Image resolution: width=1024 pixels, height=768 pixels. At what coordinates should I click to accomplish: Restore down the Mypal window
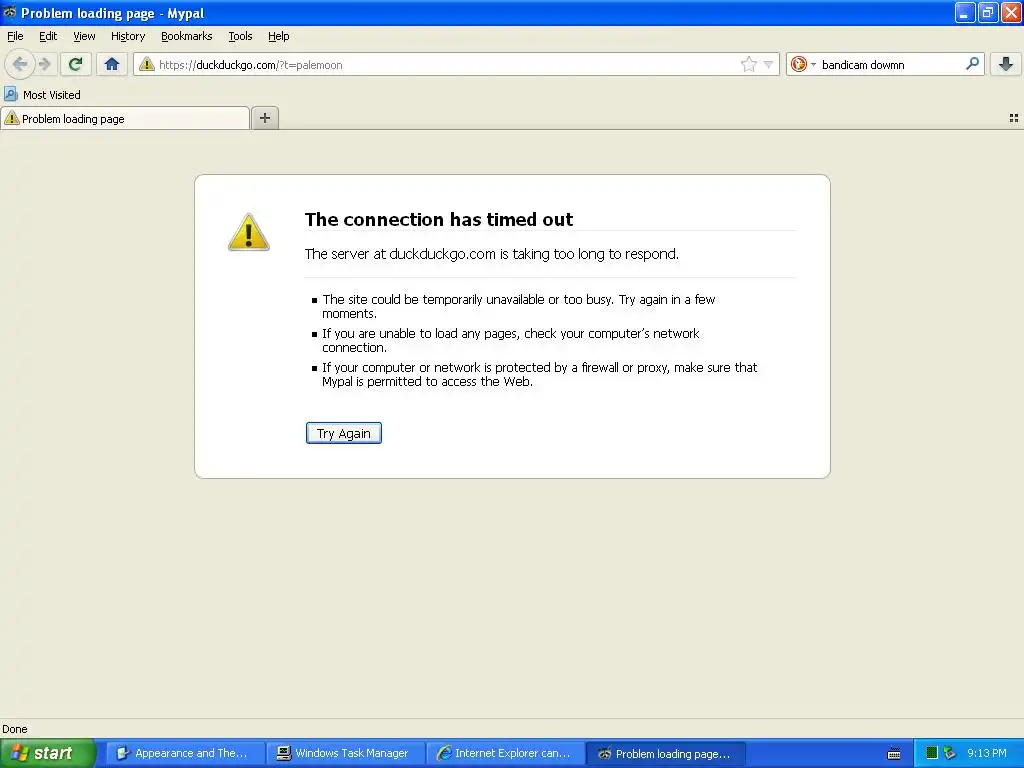point(988,12)
